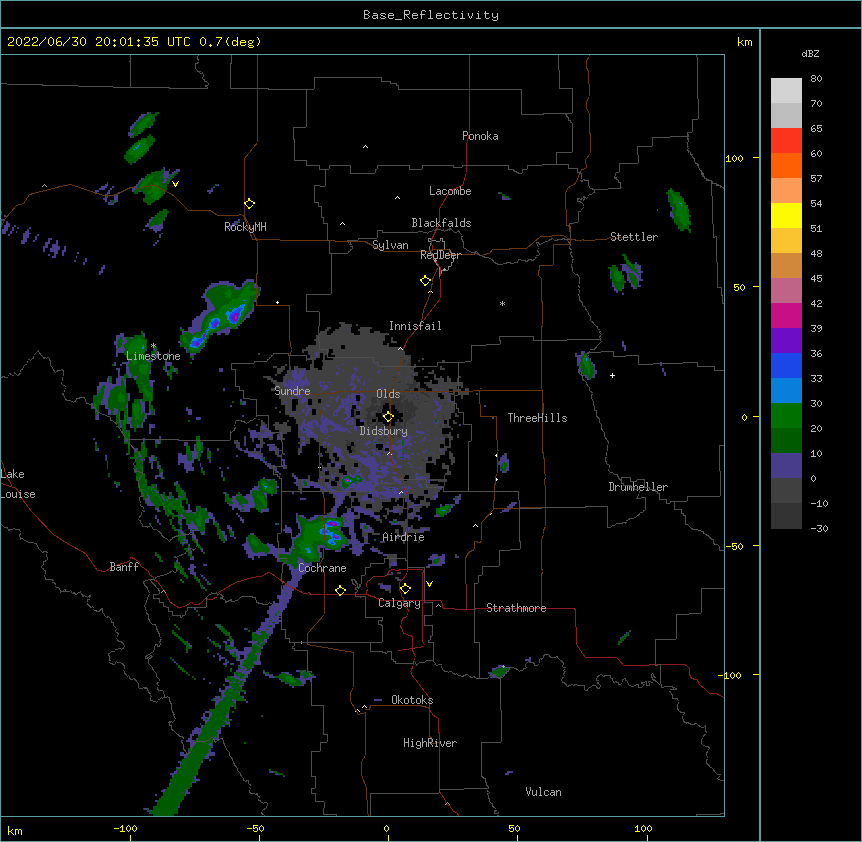Click the RockyMH label
This screenshot has width=862, height=842.
pyautogui.click(x=245, y=227)
